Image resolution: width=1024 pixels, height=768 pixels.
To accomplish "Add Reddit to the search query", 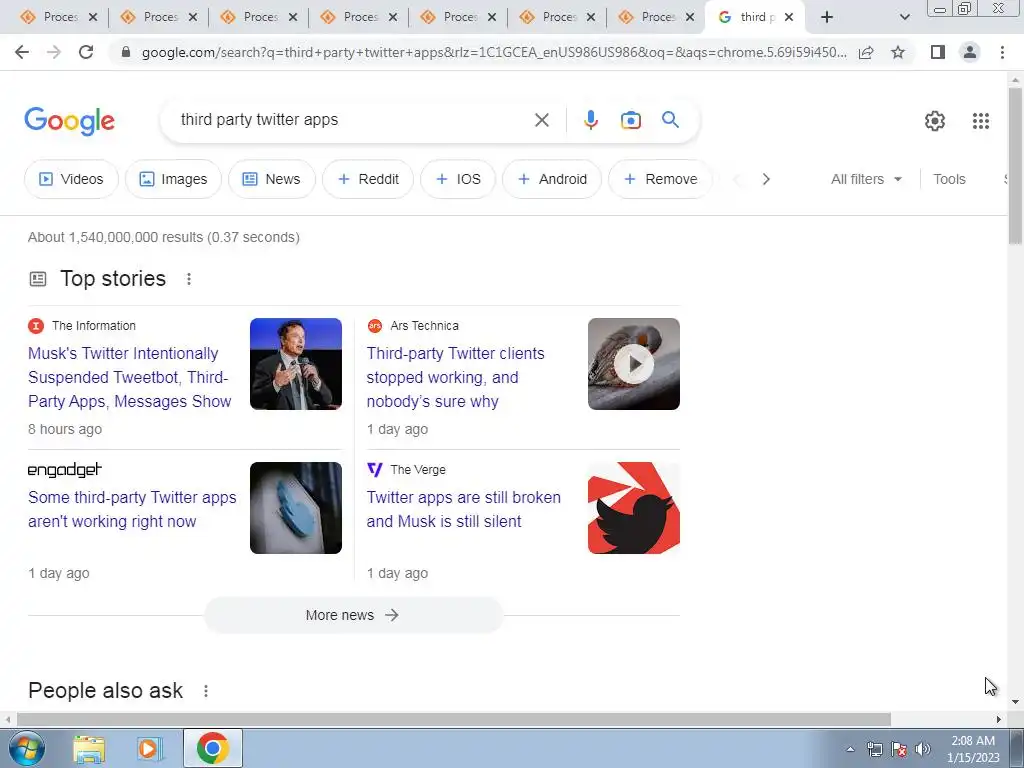I will [x=368, y=179].
